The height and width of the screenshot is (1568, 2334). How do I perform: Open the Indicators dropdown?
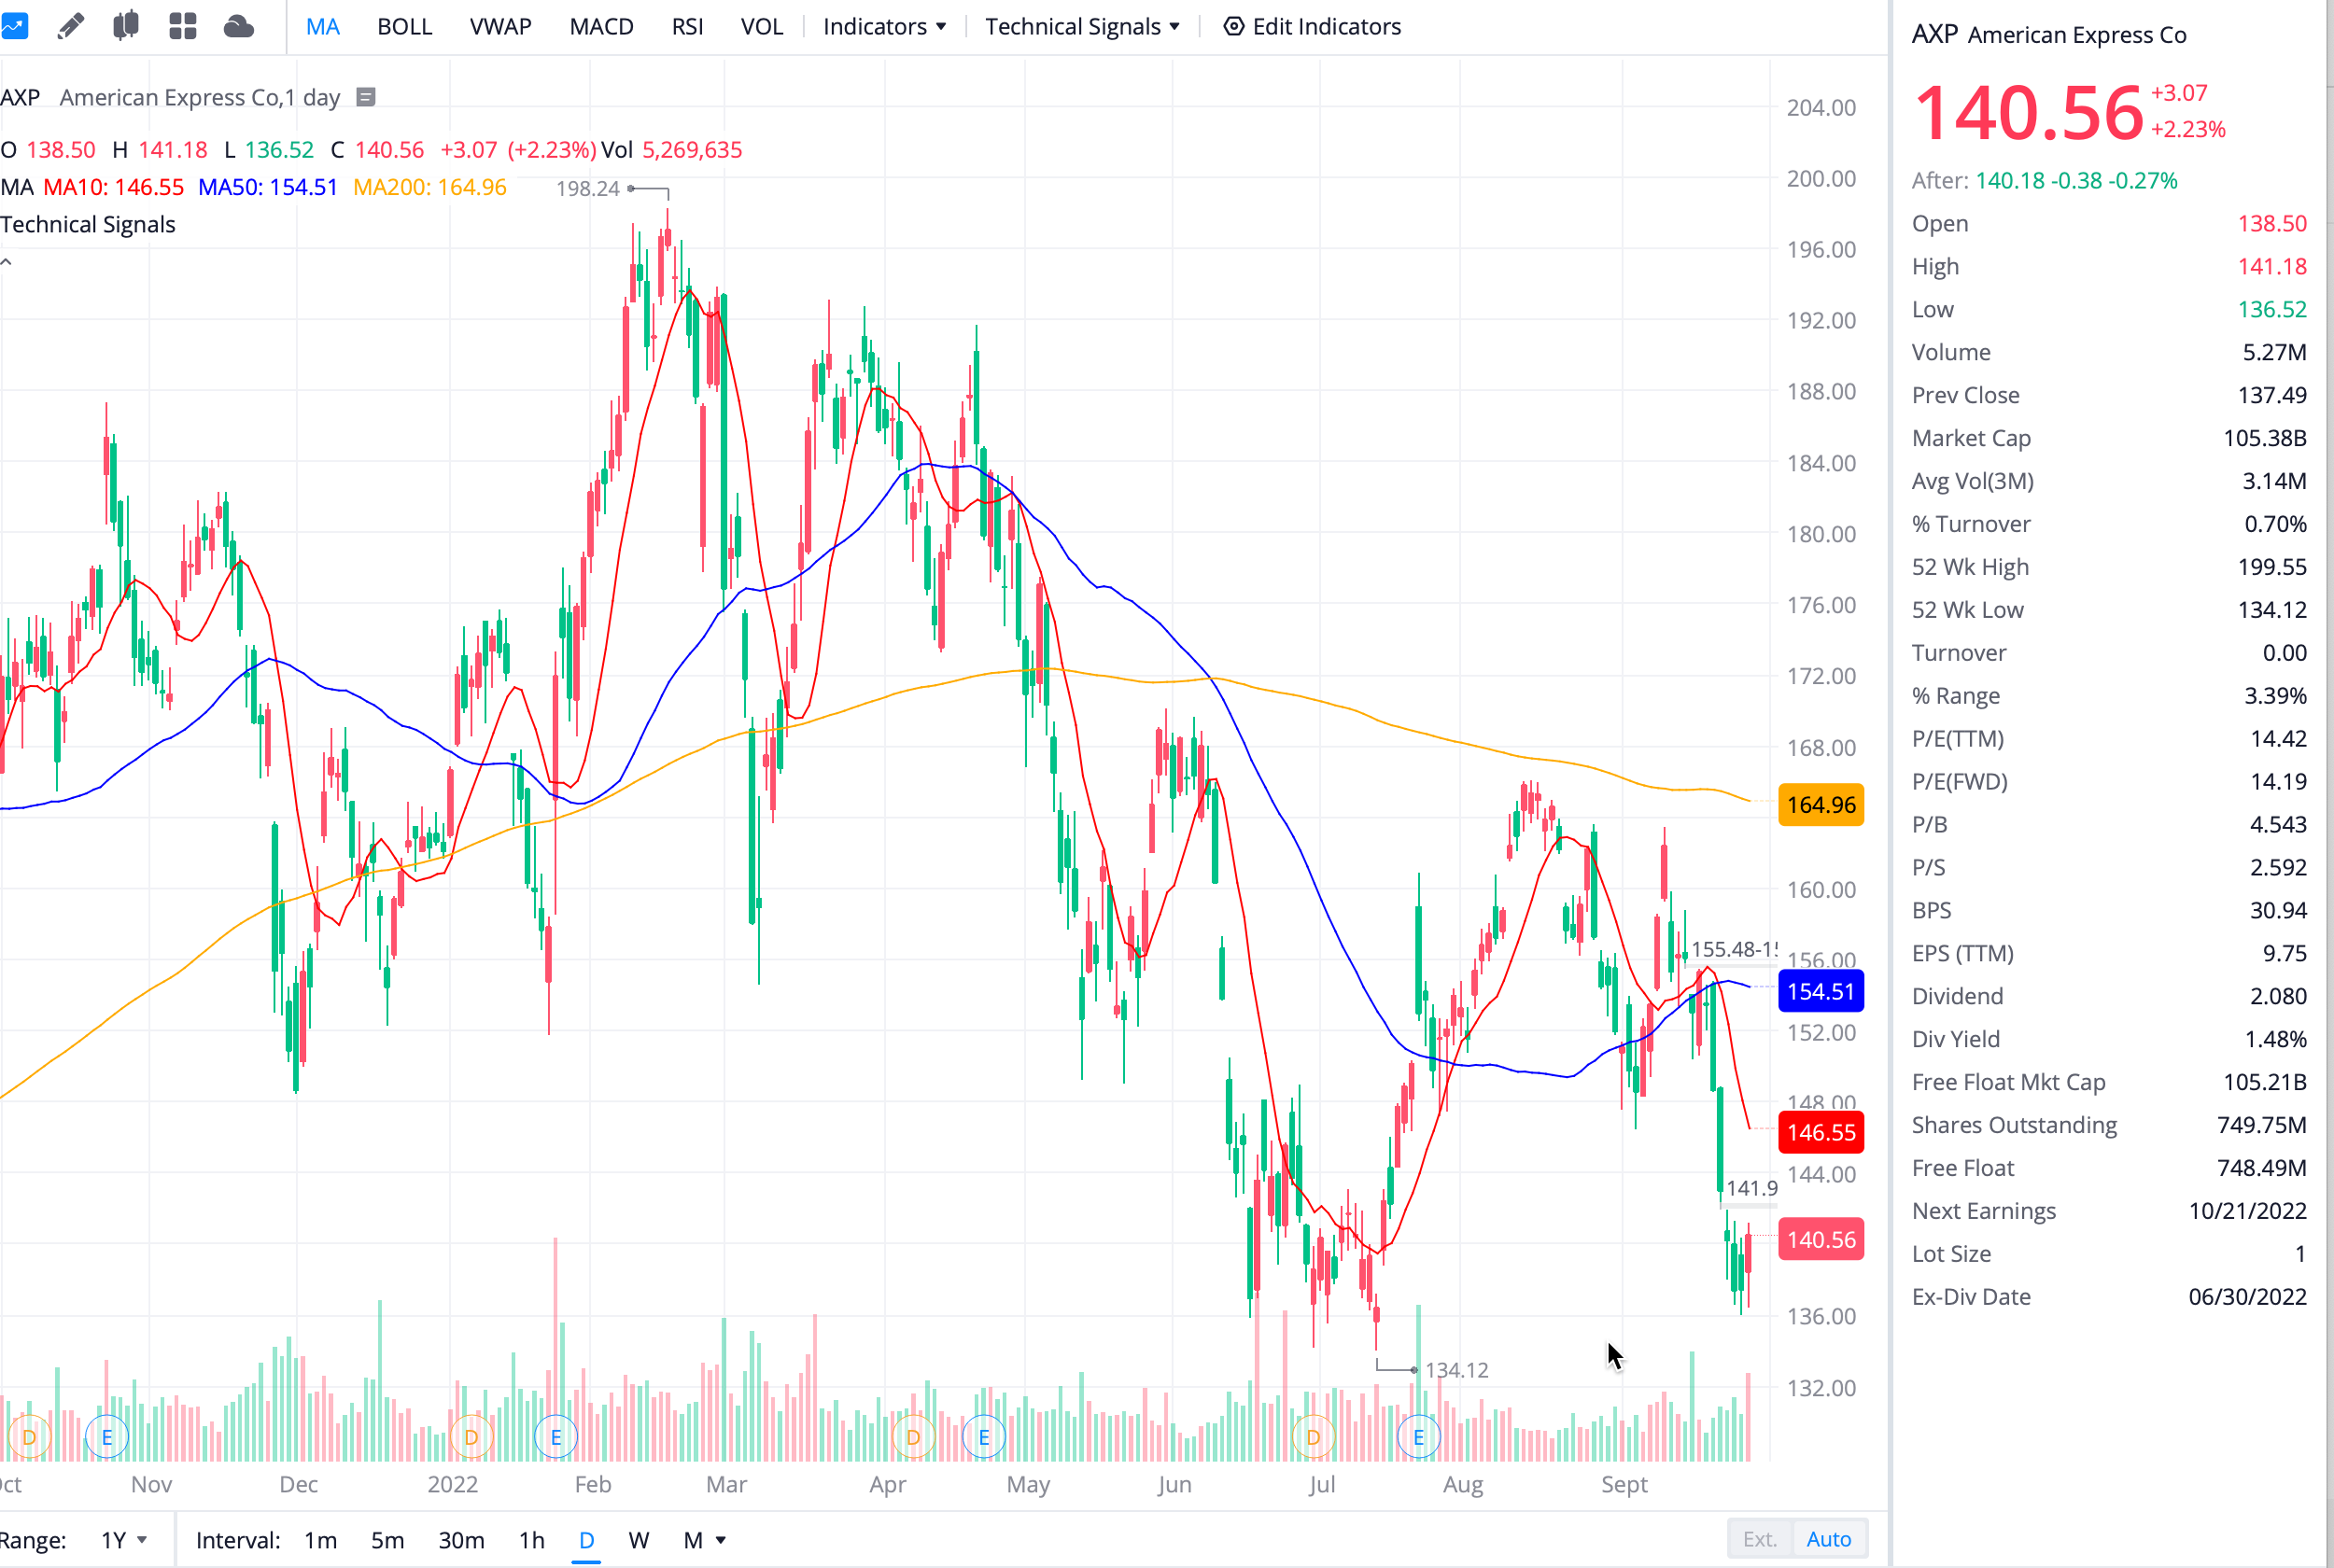point(884,27)
